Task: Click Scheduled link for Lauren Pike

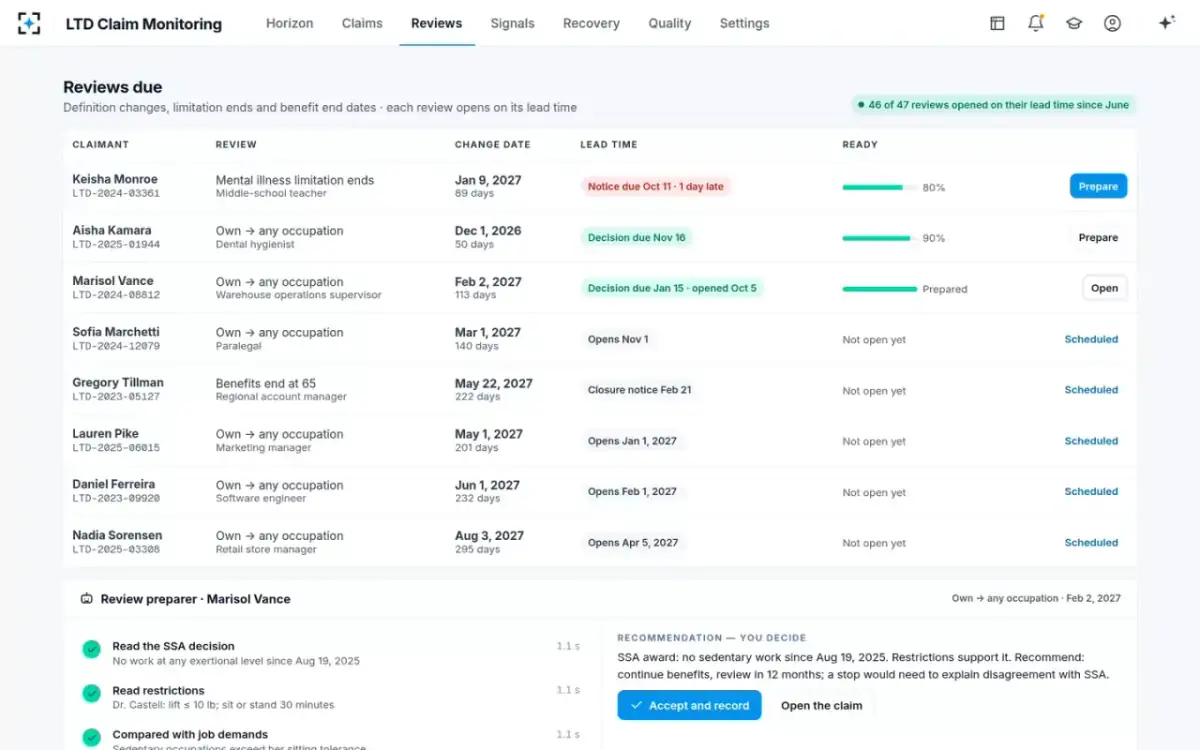Action: (x=1091, y=441)
